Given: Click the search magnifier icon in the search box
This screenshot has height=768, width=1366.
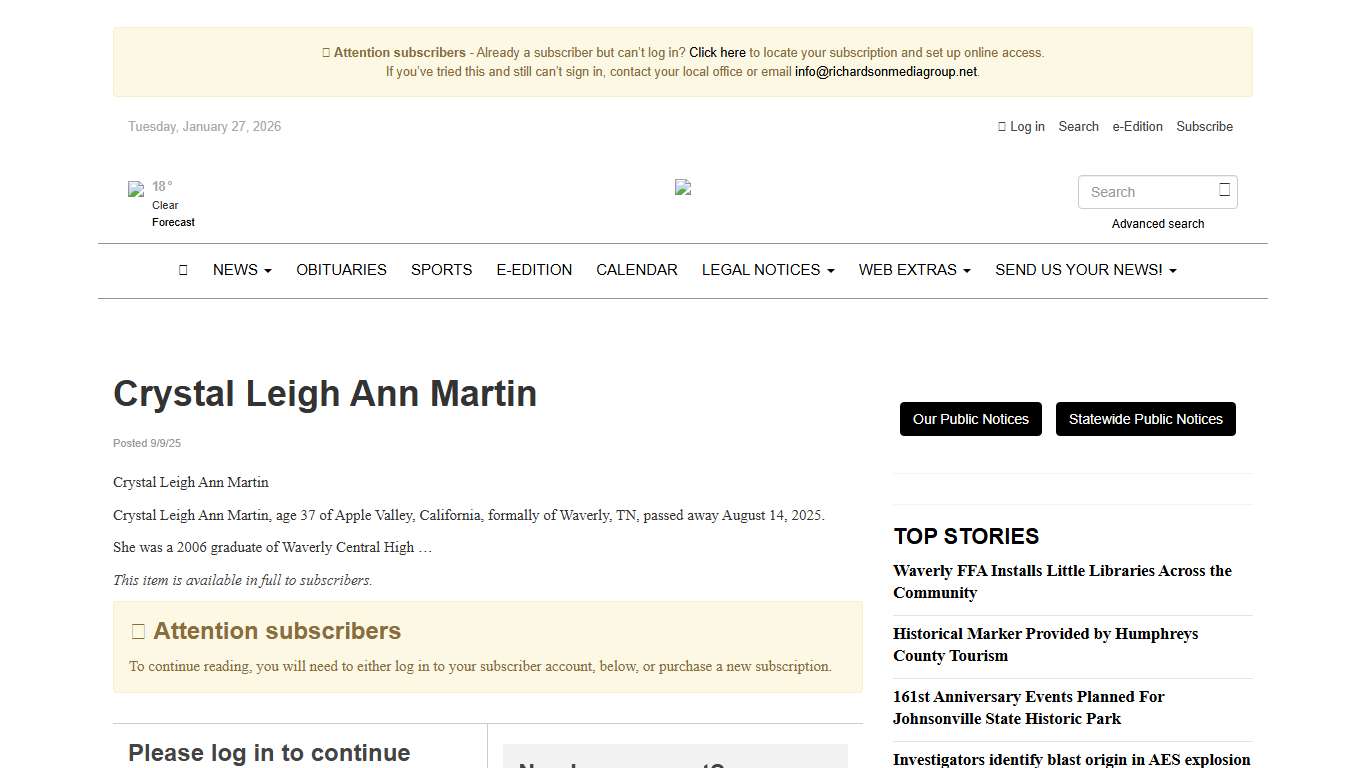Looking at the screenshot, I should 1223,191.
